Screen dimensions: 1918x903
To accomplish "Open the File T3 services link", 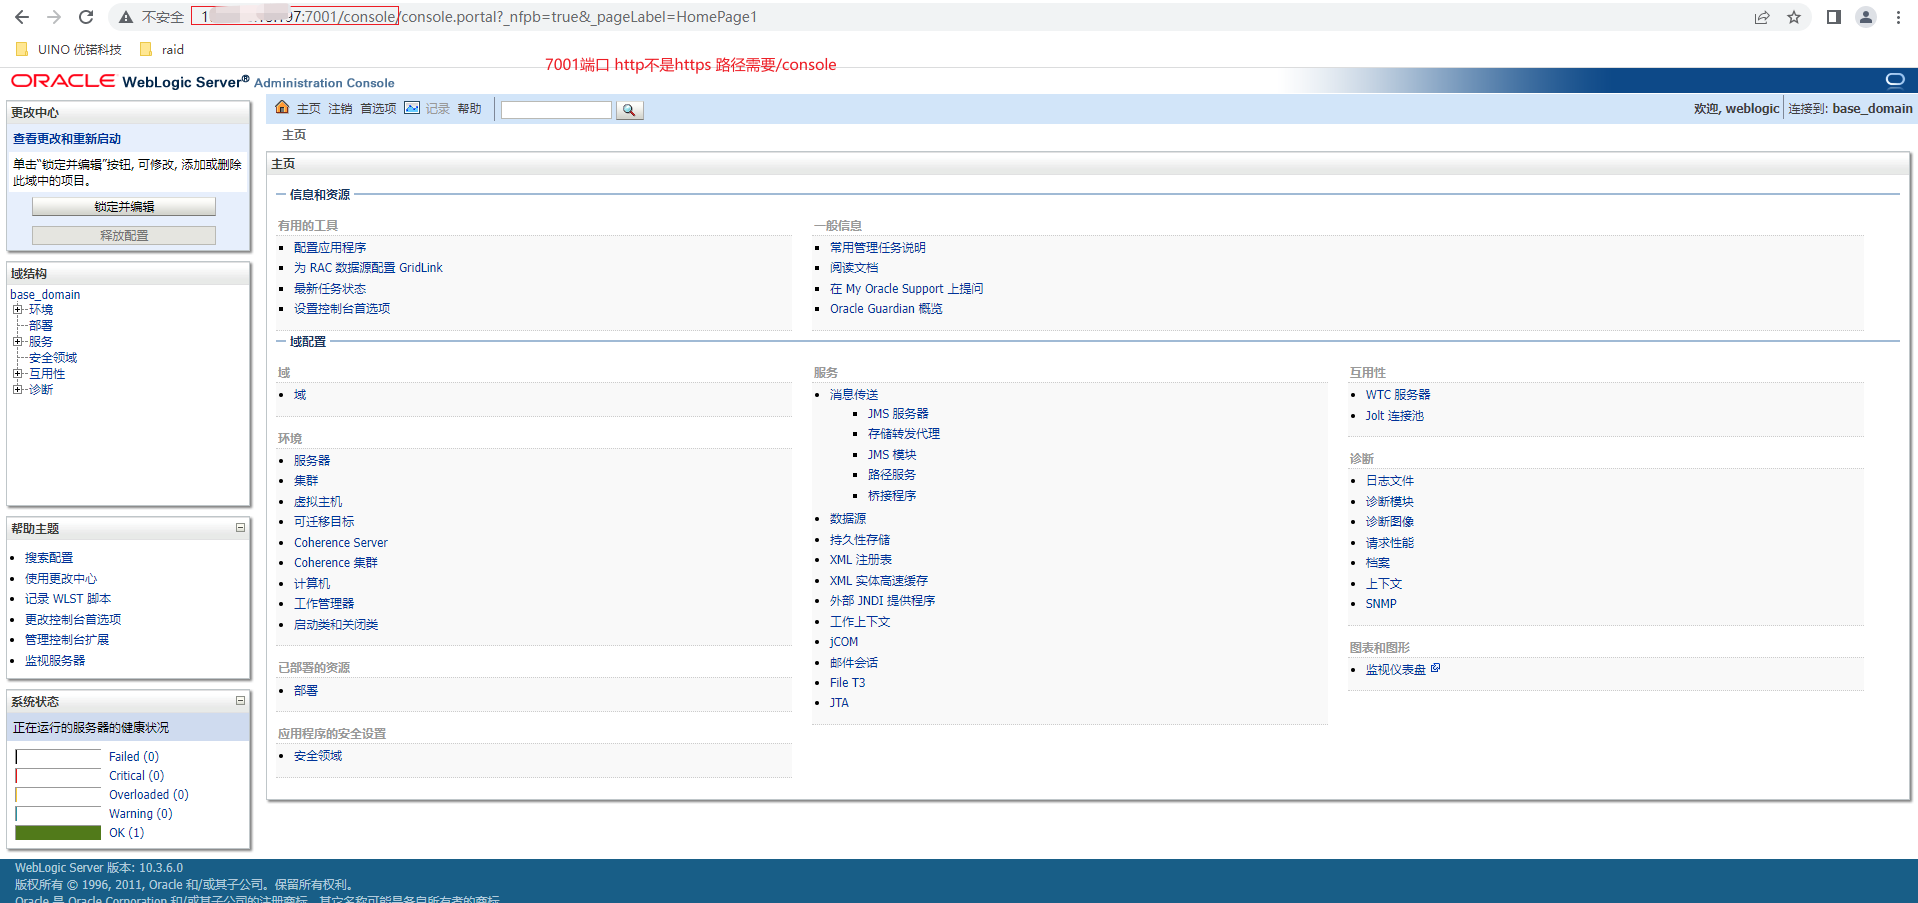I will [x=848, y=683].
